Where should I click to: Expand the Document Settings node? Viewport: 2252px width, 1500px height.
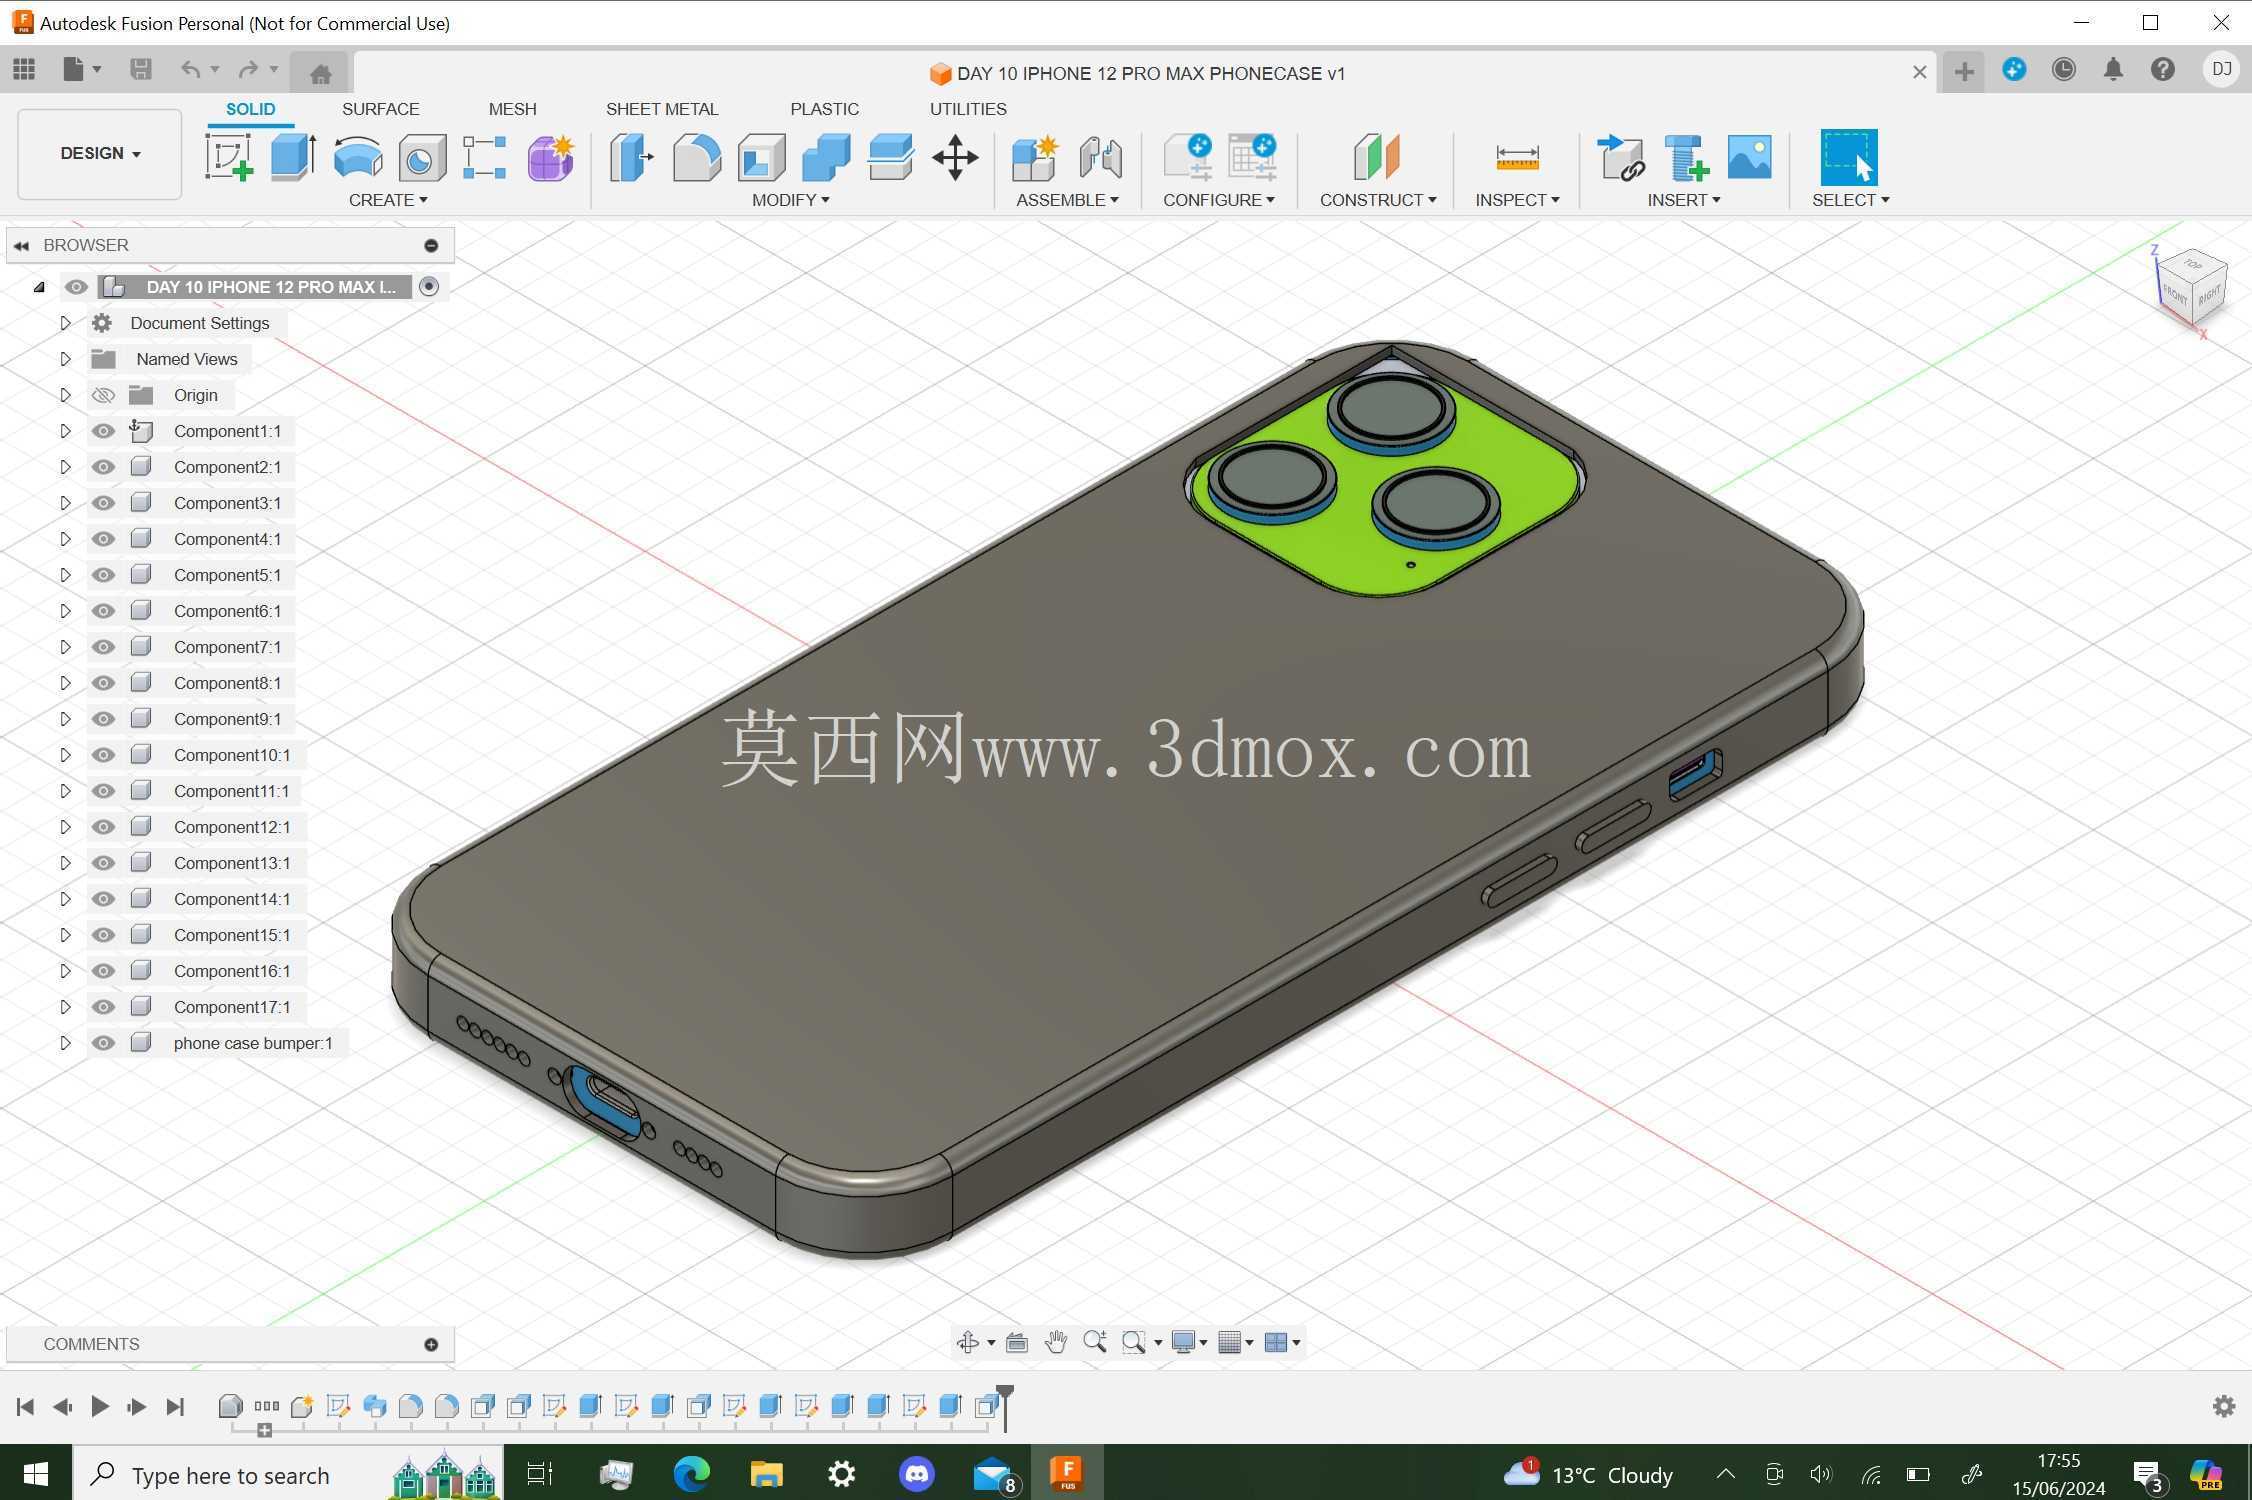65,323
